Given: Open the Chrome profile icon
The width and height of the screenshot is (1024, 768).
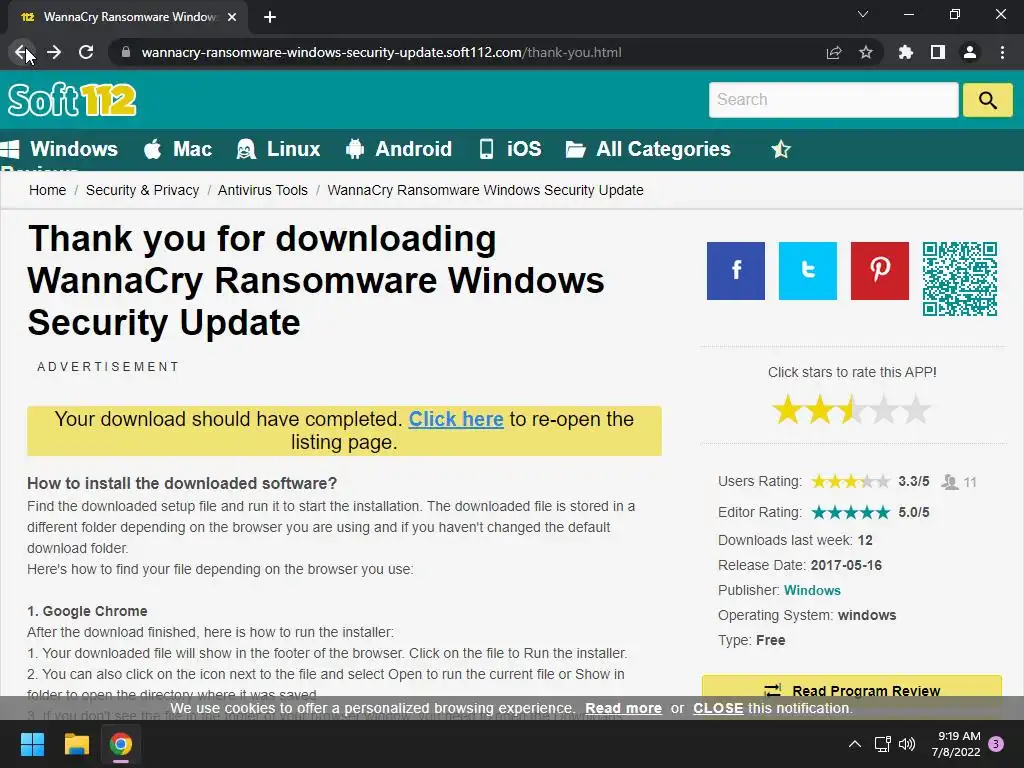Looking at the screenshot, I should click(x=970, y=52).
